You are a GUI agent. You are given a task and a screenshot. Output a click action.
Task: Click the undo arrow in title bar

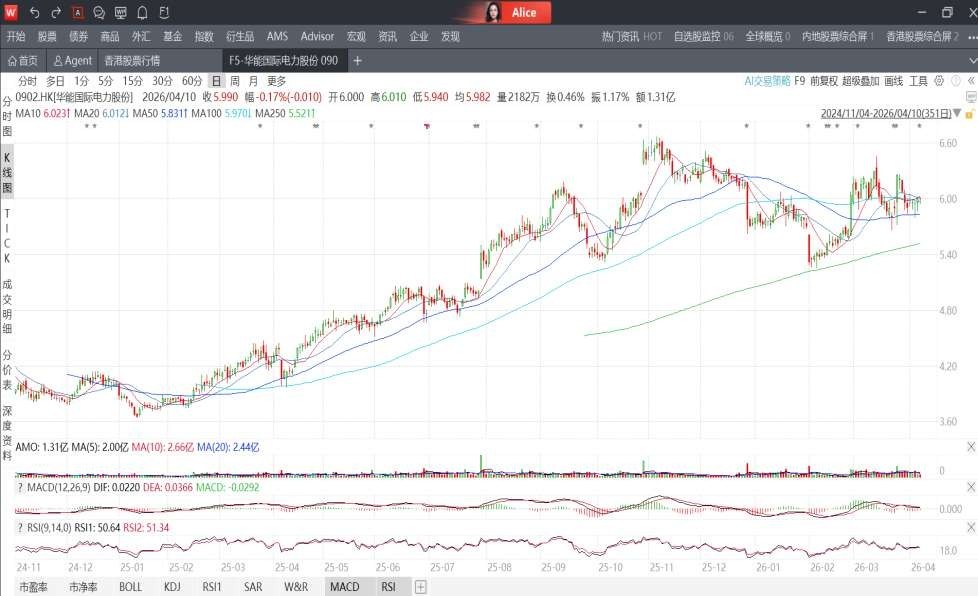pos(35,13)
